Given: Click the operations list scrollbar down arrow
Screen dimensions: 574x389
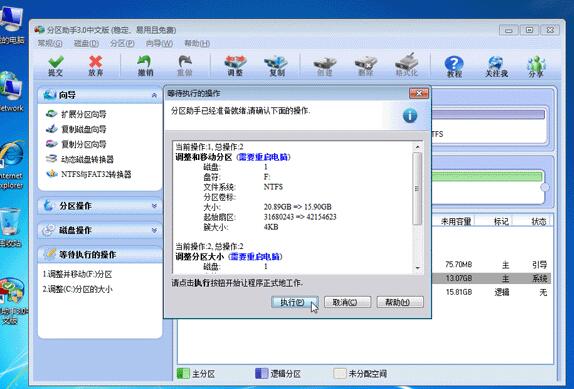Looking at the screenshot, I should (x=418, y=268).
